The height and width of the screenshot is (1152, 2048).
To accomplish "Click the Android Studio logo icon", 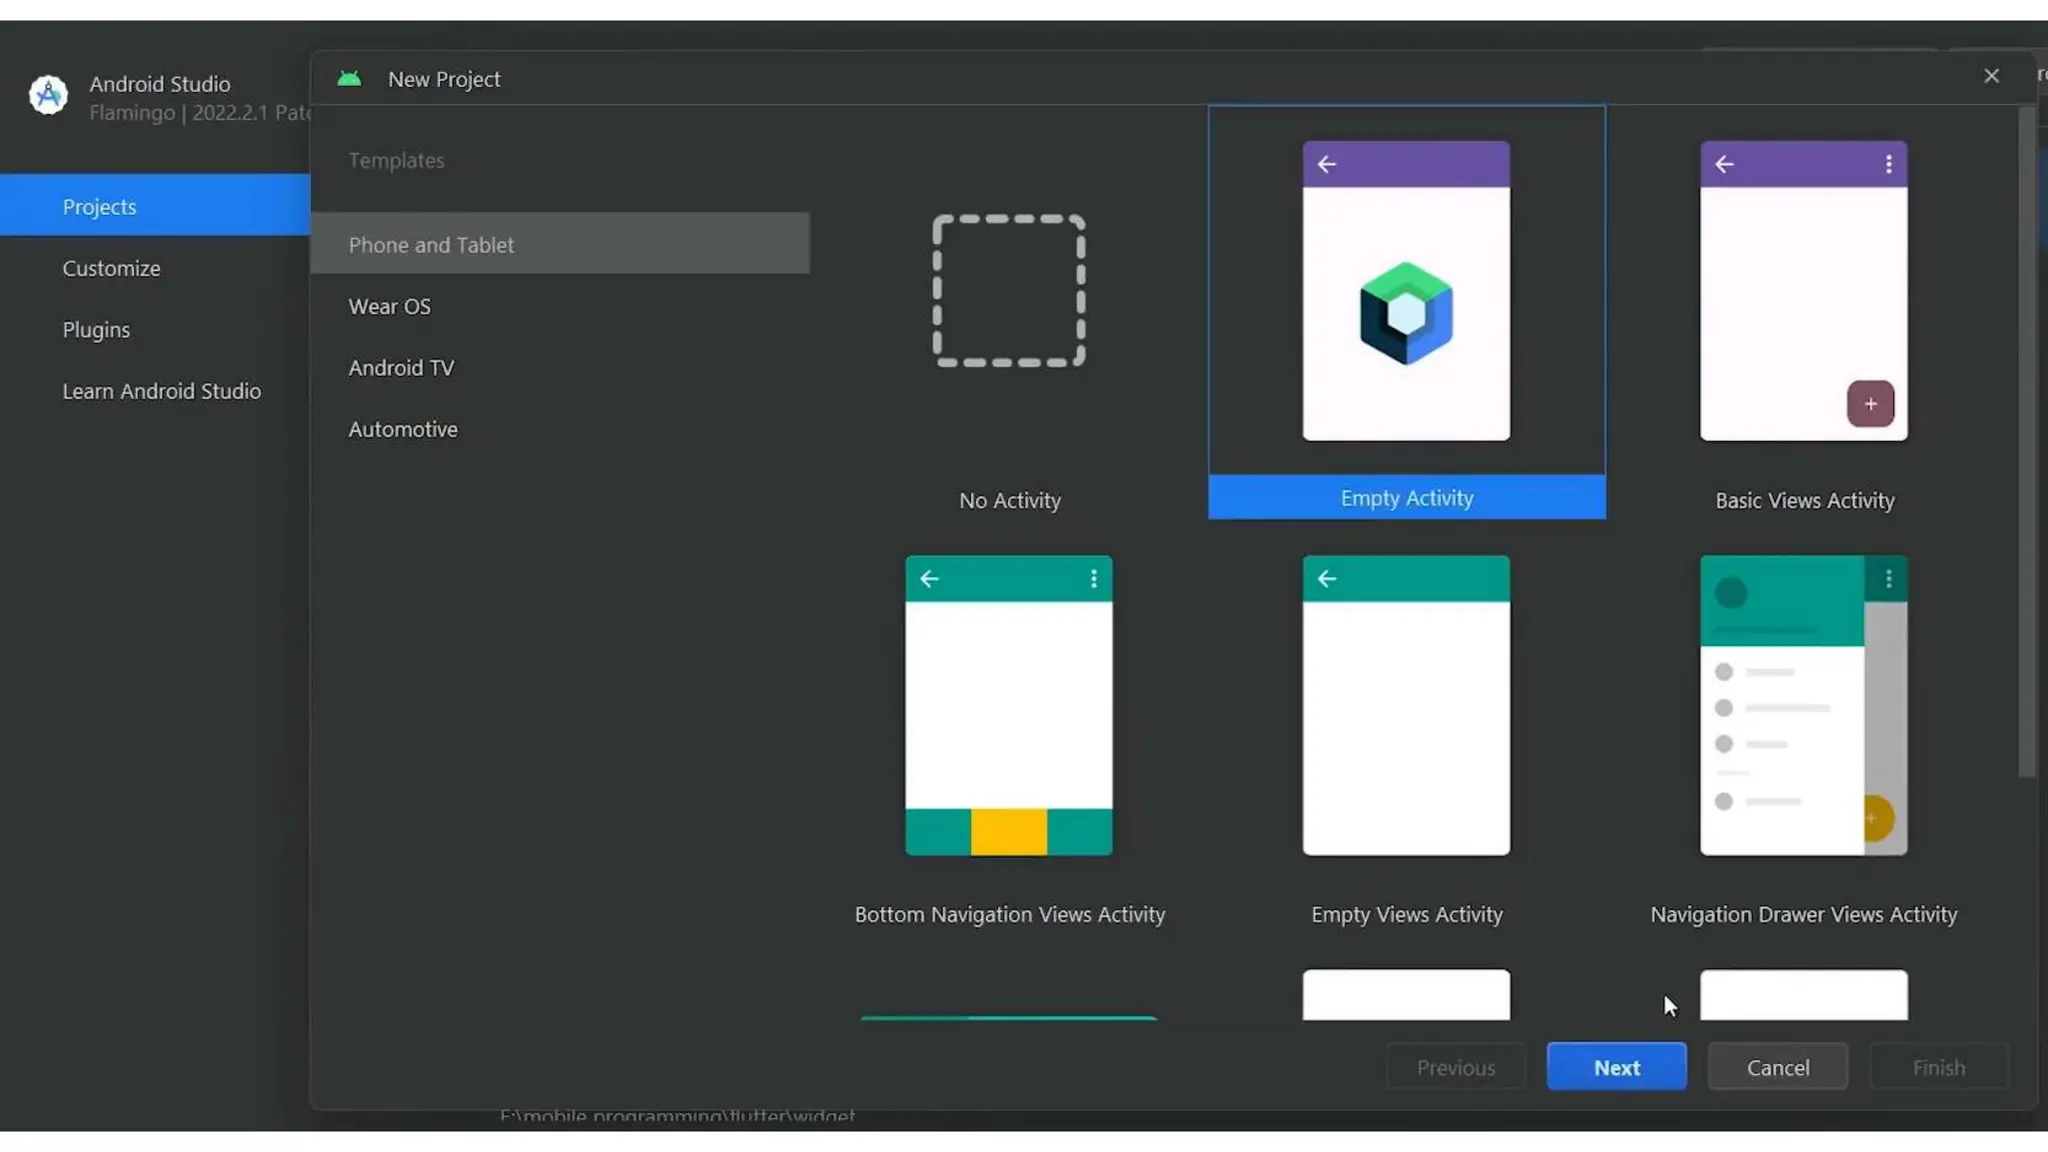I will pos(48,96).
